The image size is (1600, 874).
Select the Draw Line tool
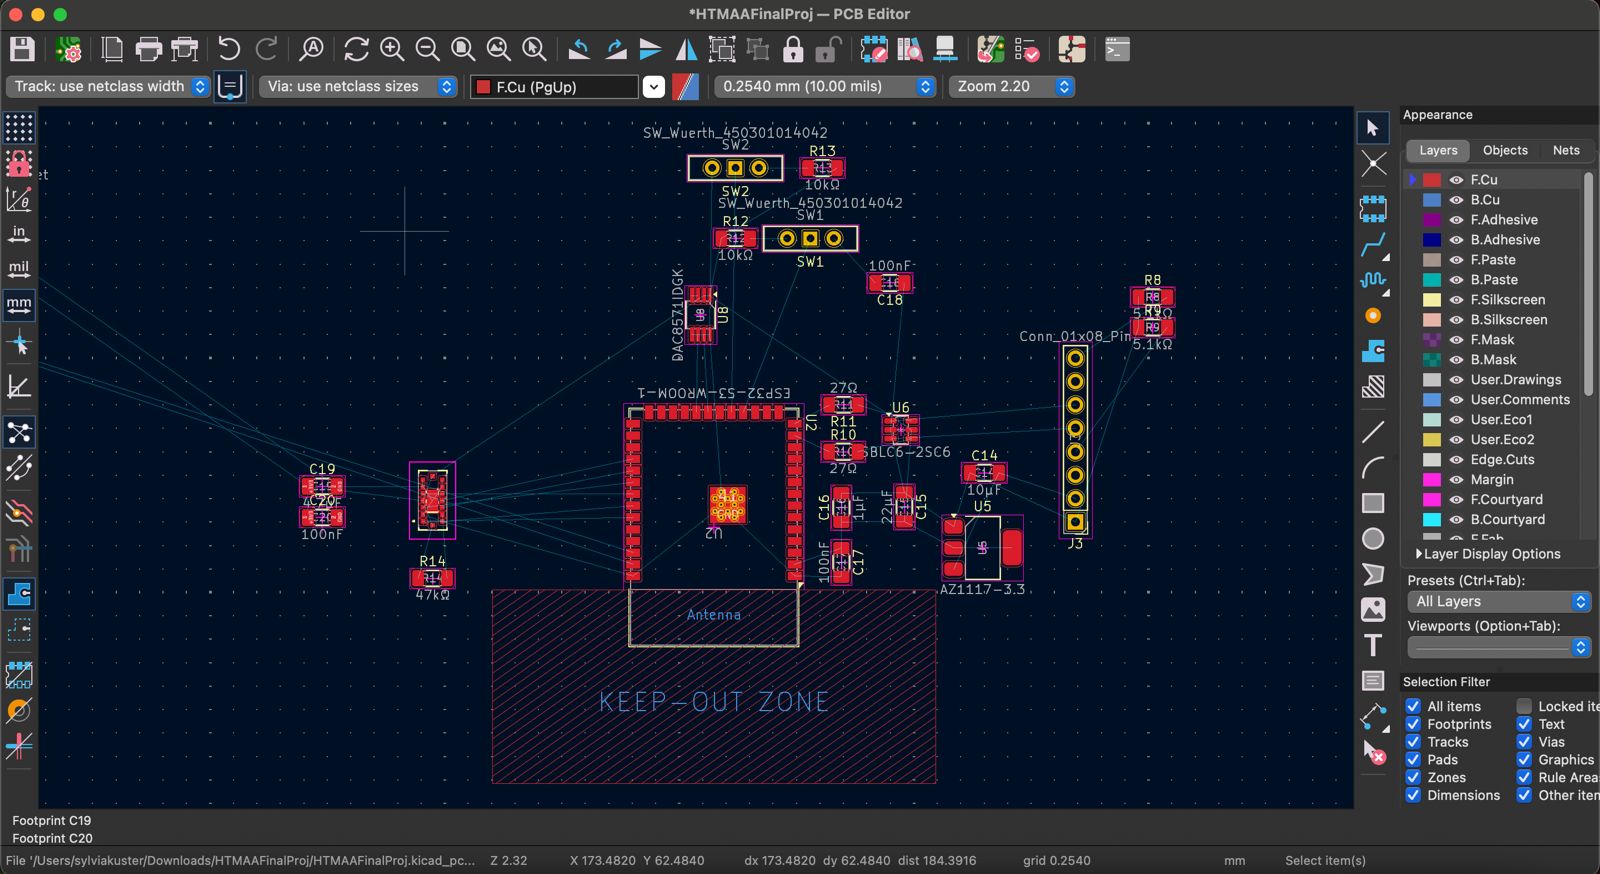pos(1373,432)
